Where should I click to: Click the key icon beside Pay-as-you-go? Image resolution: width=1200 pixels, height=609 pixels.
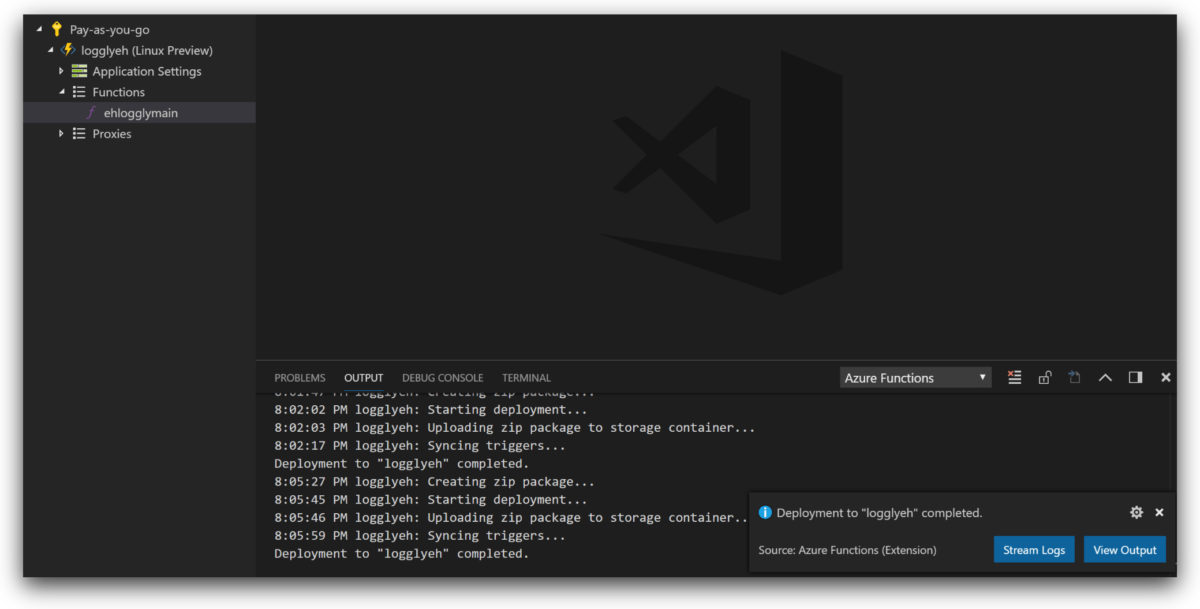(x=55, y=29)
